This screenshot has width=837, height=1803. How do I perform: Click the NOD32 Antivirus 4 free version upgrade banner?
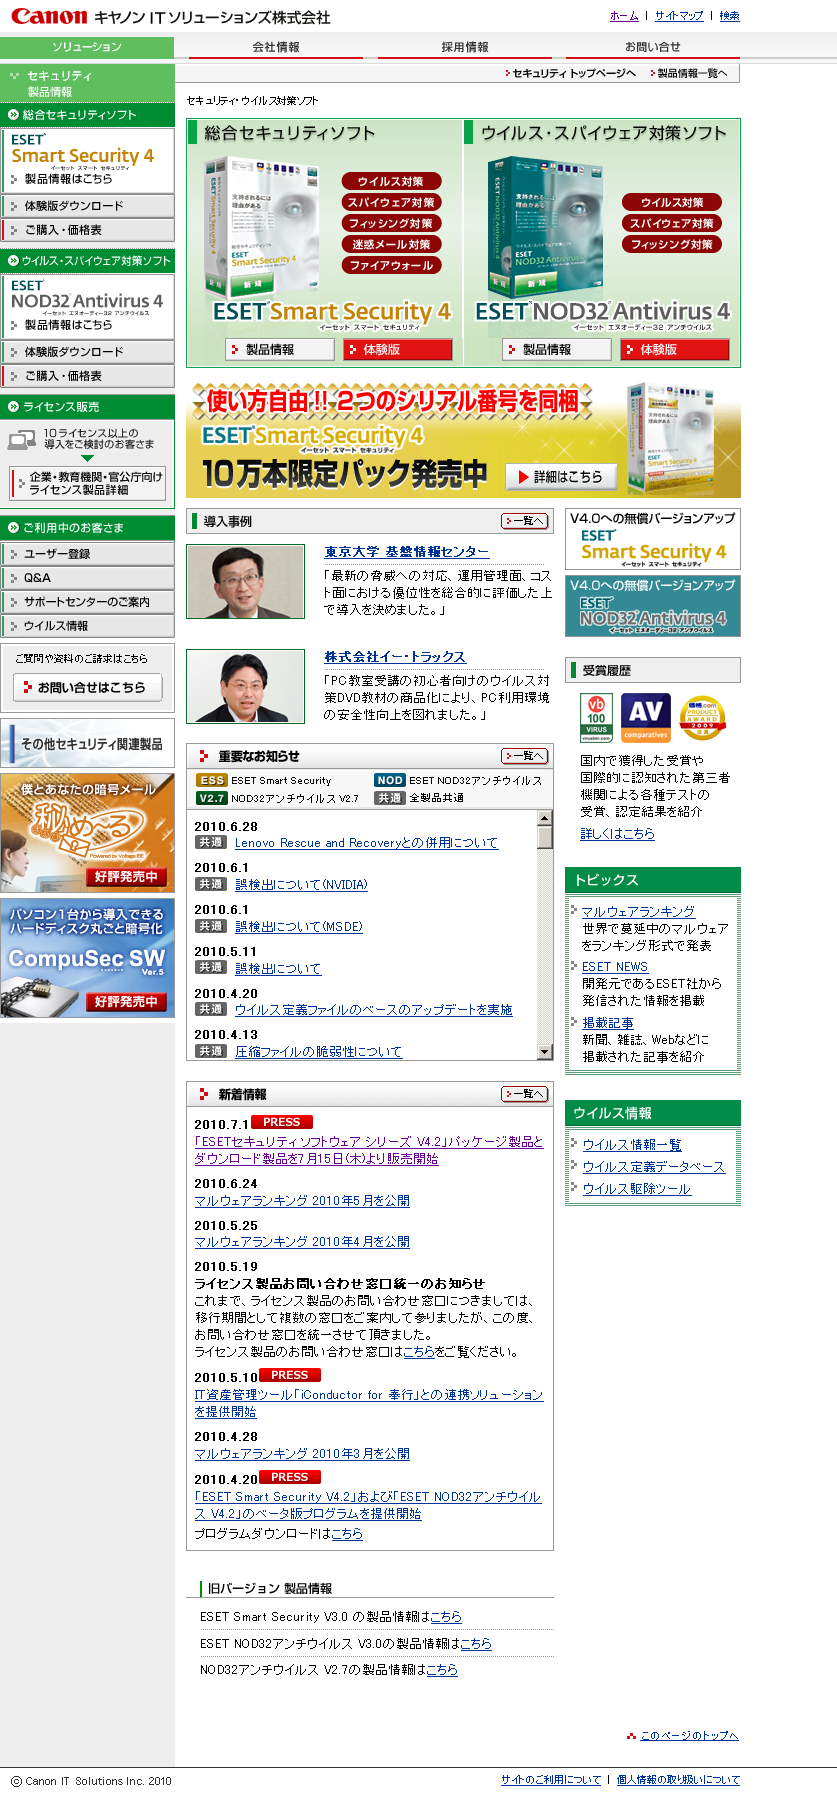click(x=653, y=606)
